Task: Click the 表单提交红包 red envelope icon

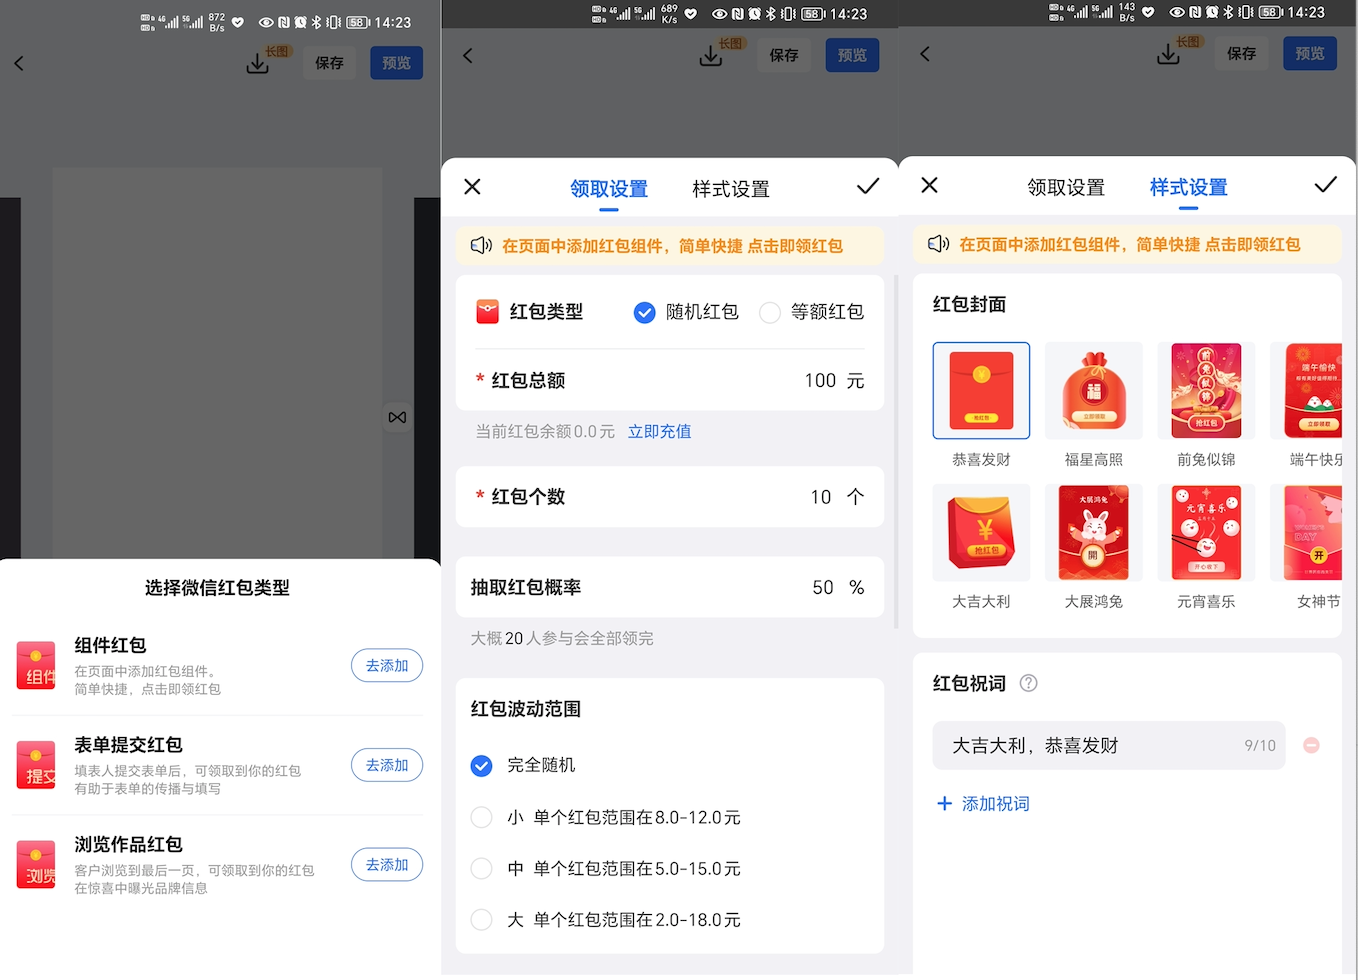Action: (x=36, y=766)
